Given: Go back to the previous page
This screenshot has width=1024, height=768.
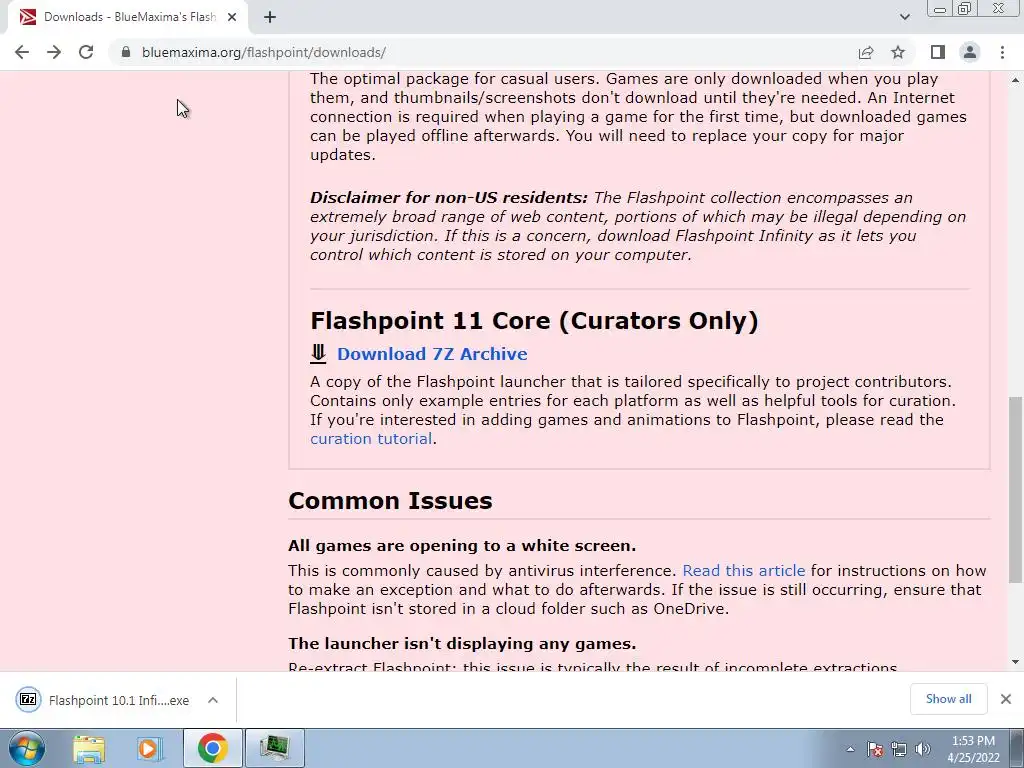Looking at the screenshot, I should point(22,52).
